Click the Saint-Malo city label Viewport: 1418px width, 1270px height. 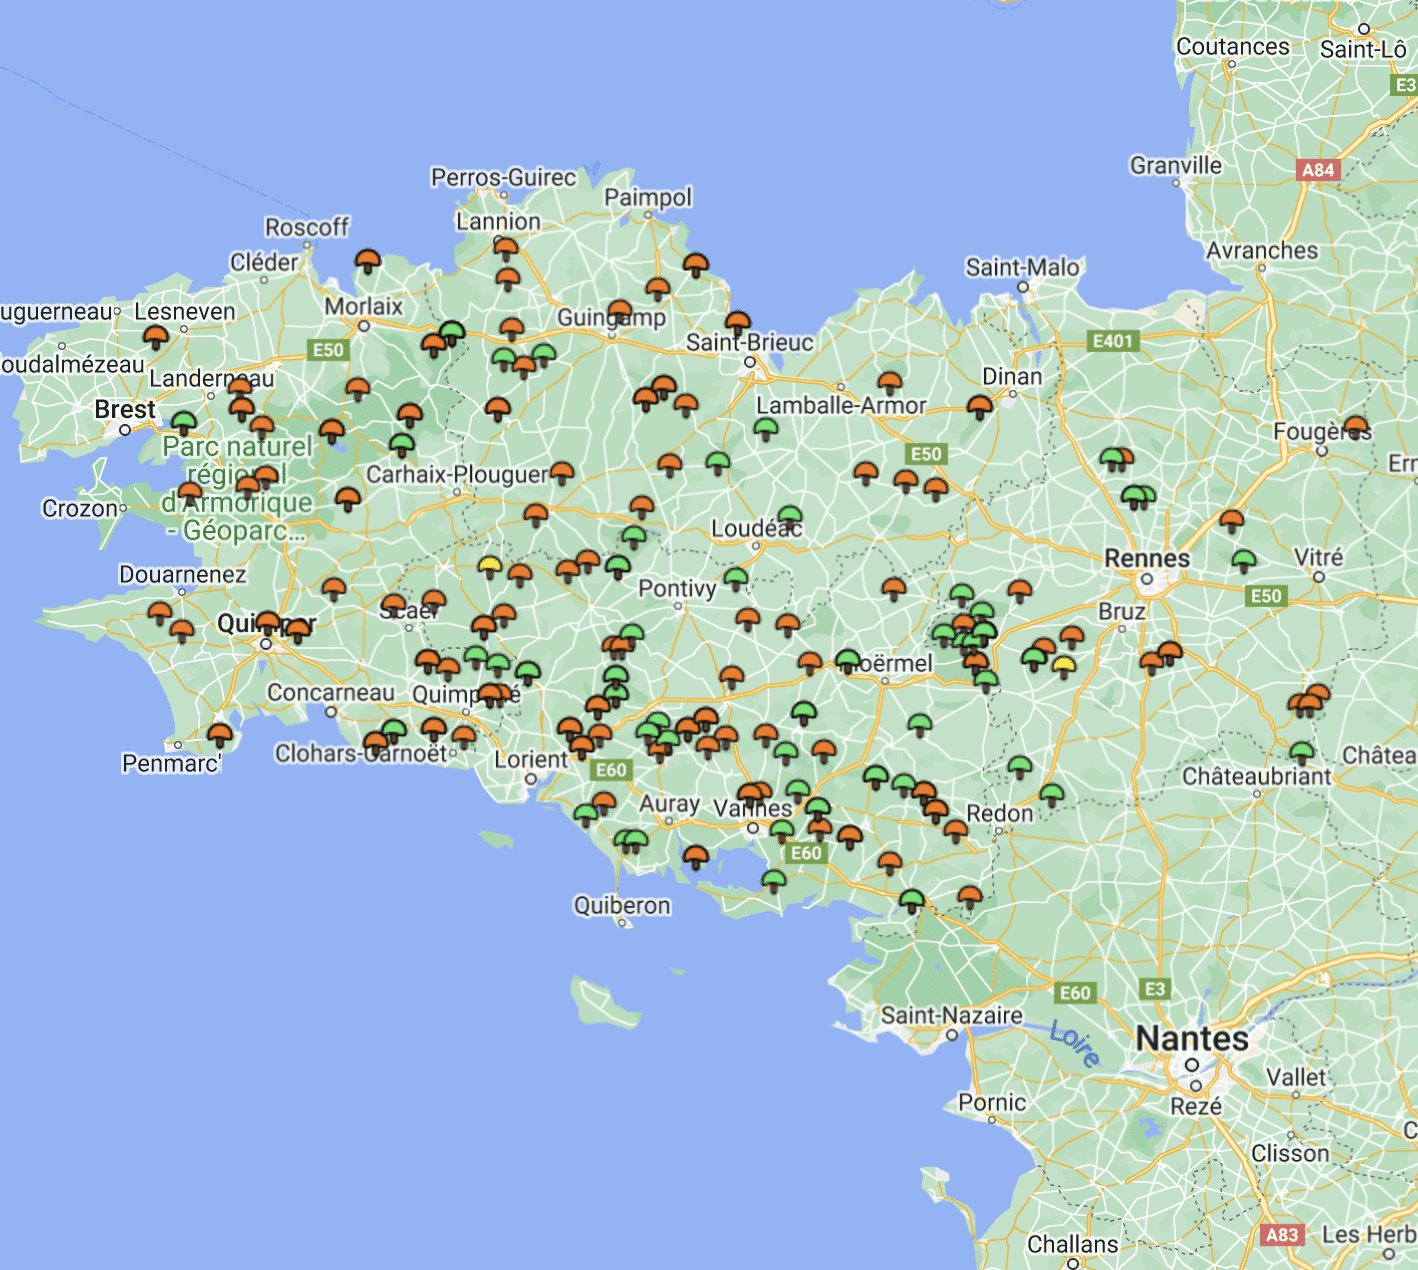pos(1022,267)
